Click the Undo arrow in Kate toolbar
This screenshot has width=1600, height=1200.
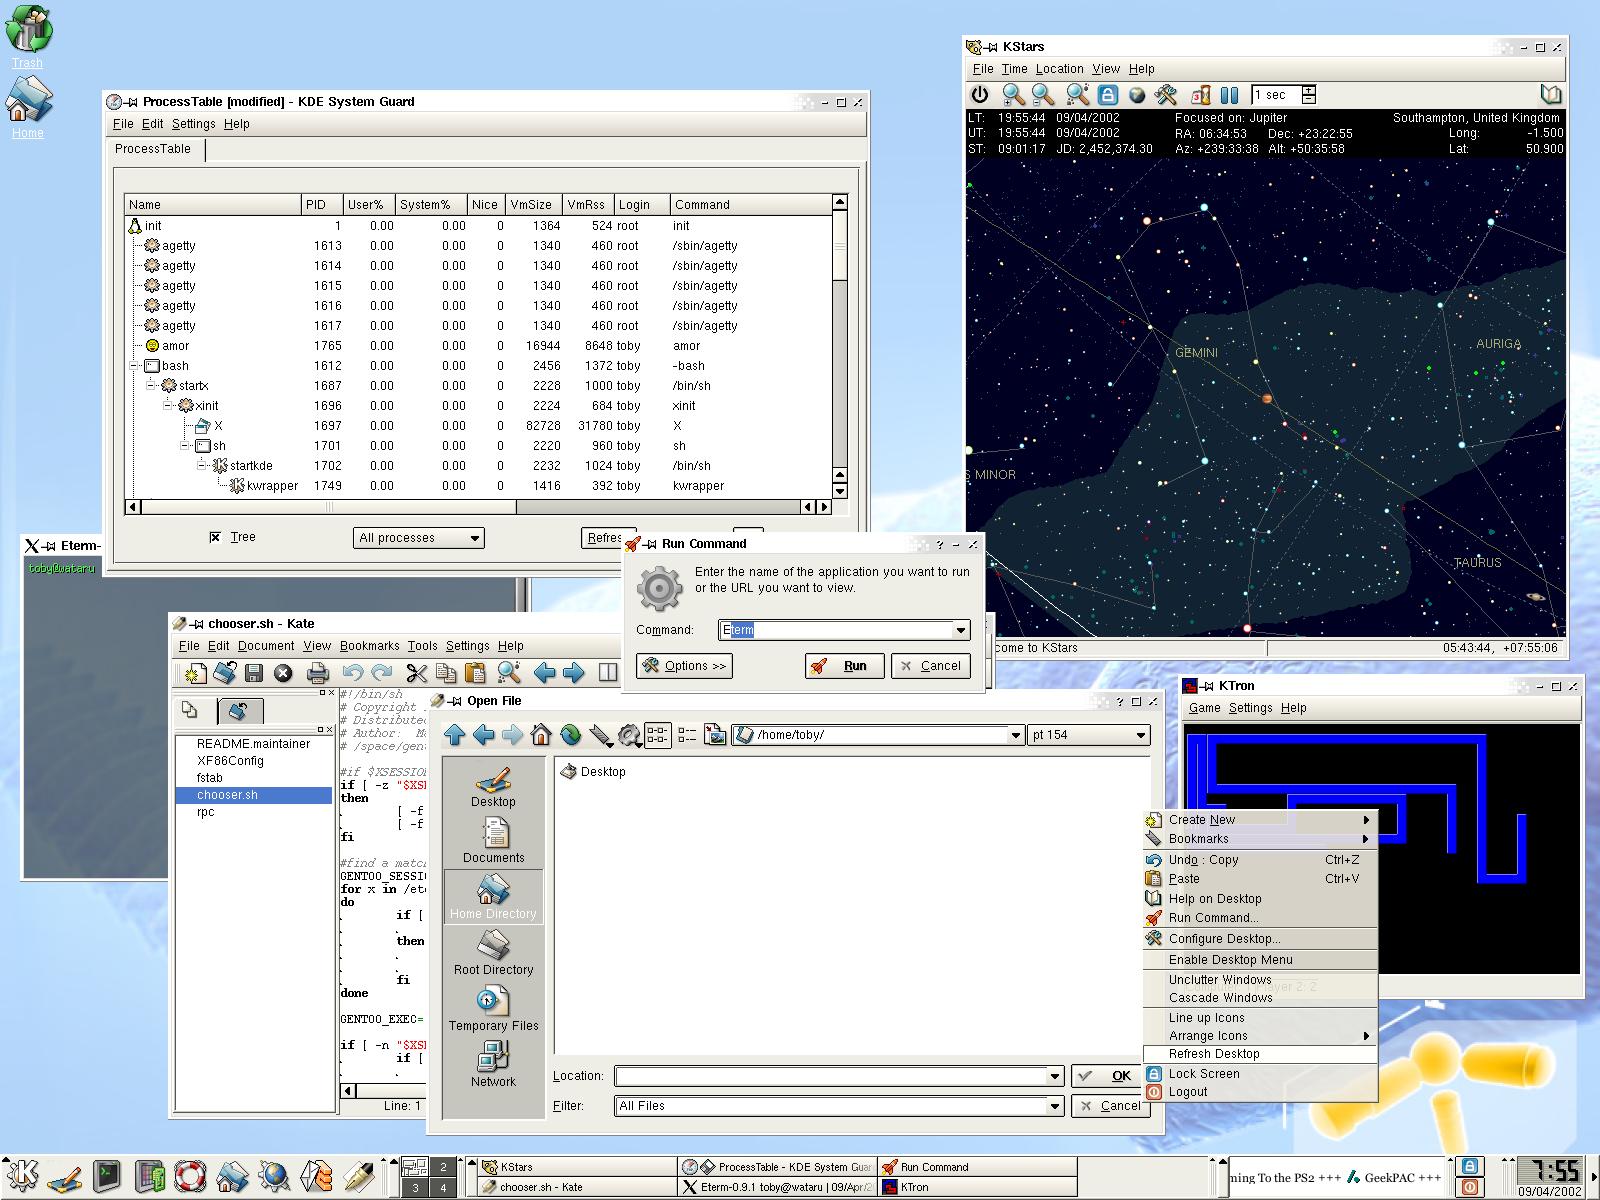coord(352,673)
